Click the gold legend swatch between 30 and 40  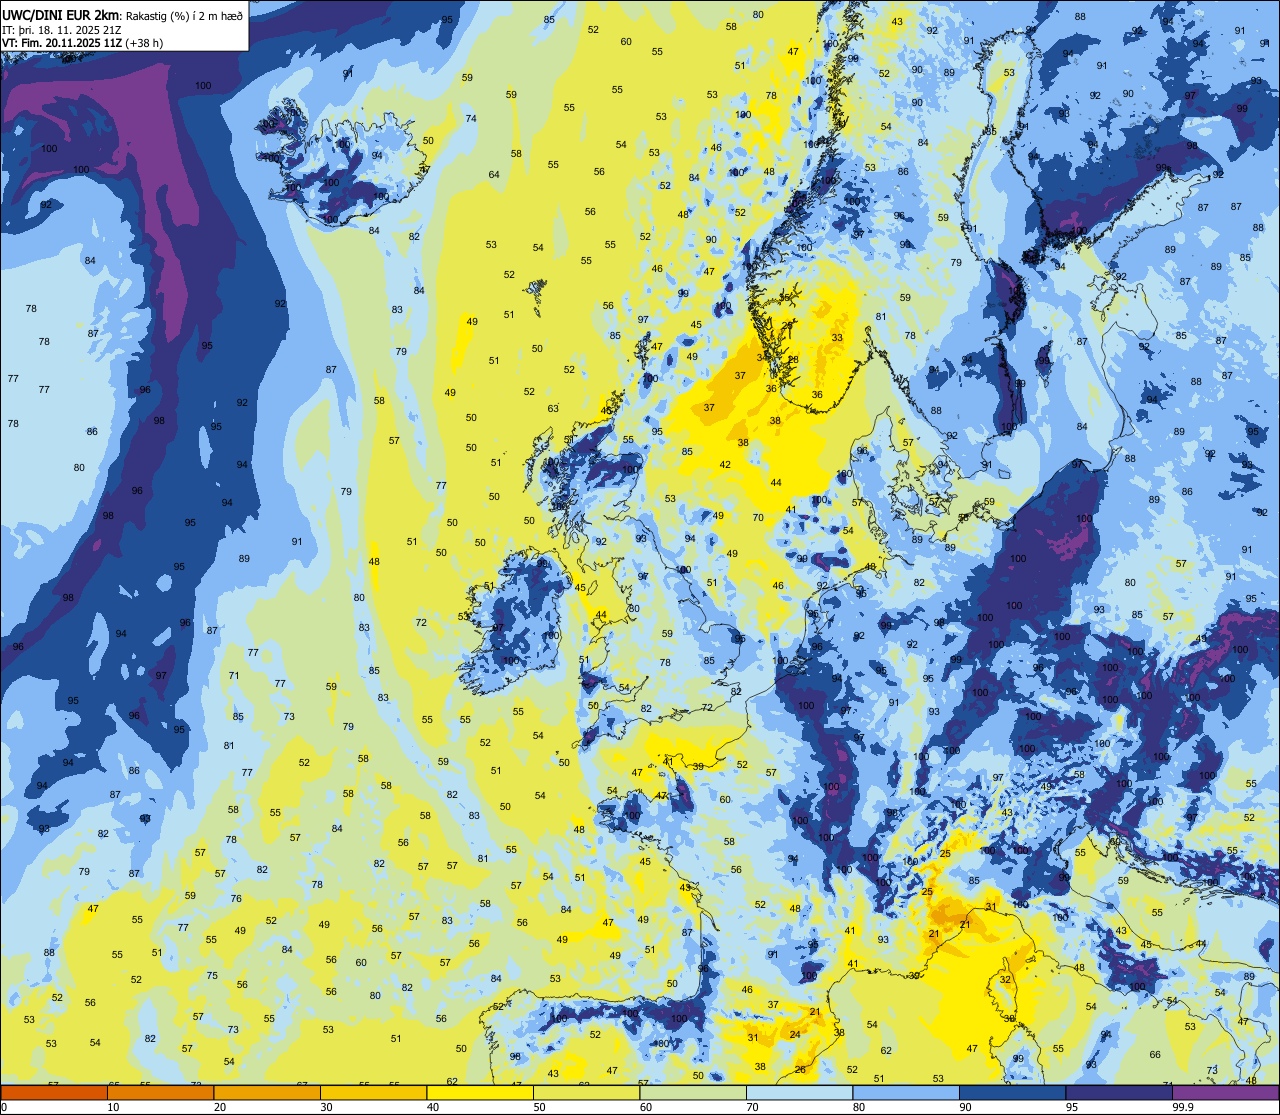pos(373,1093)
